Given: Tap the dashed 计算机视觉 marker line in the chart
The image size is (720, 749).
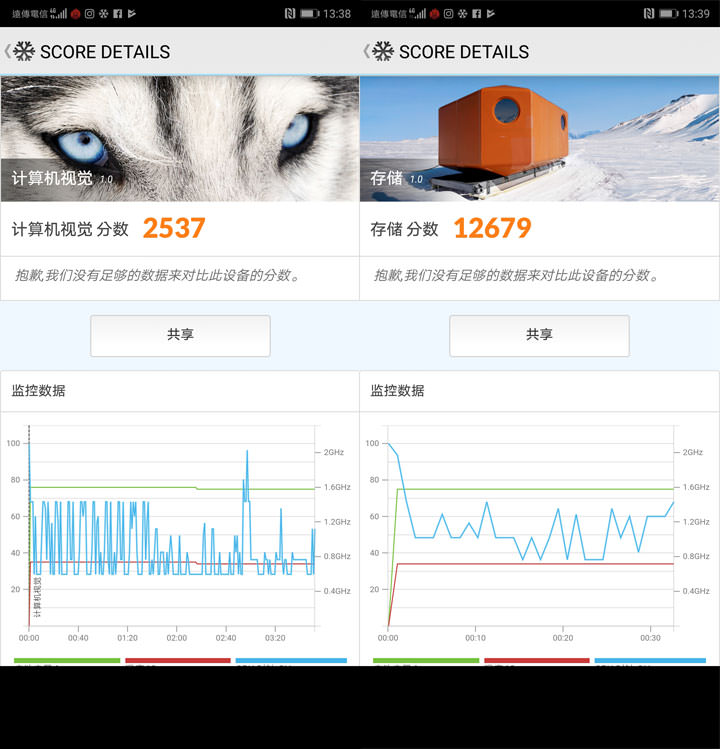Looking at the screenshot, I should 29,530.
